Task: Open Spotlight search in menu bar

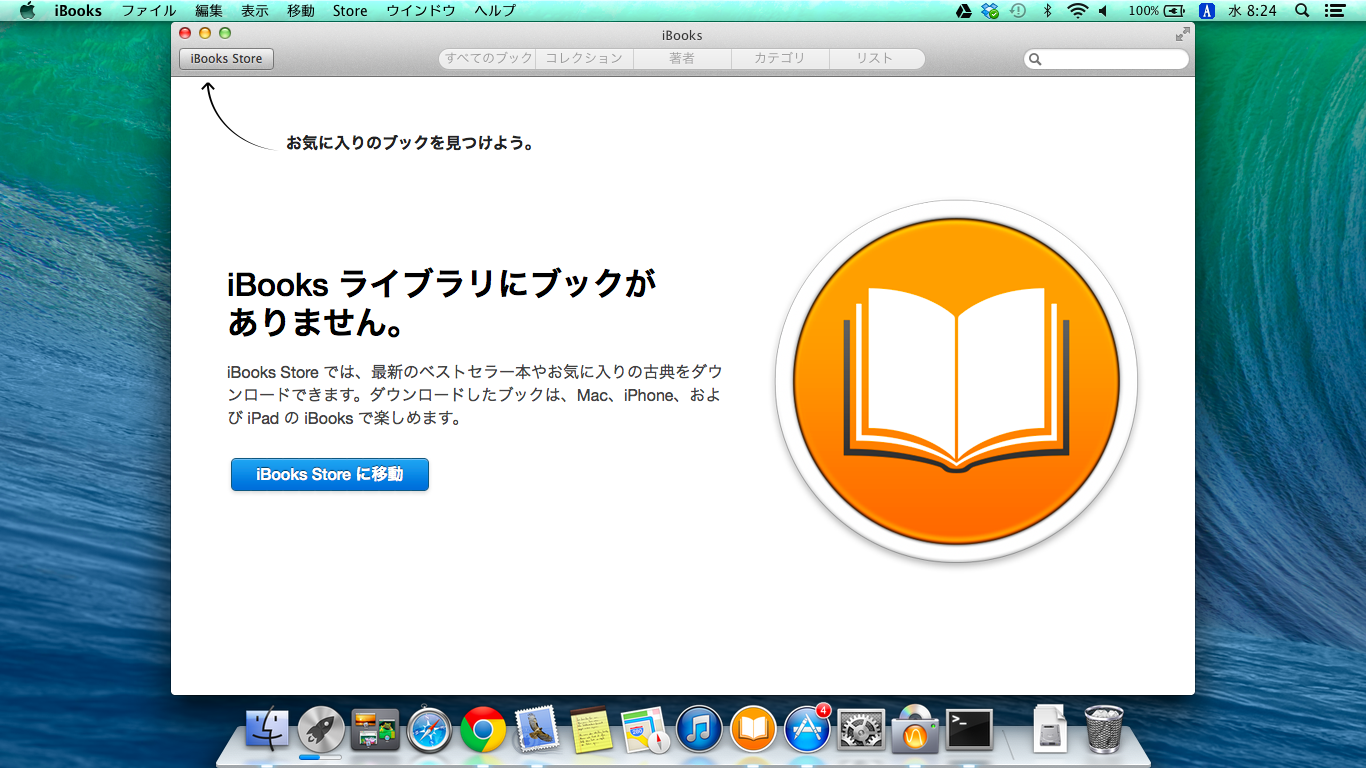Action: click(1302, 11)
